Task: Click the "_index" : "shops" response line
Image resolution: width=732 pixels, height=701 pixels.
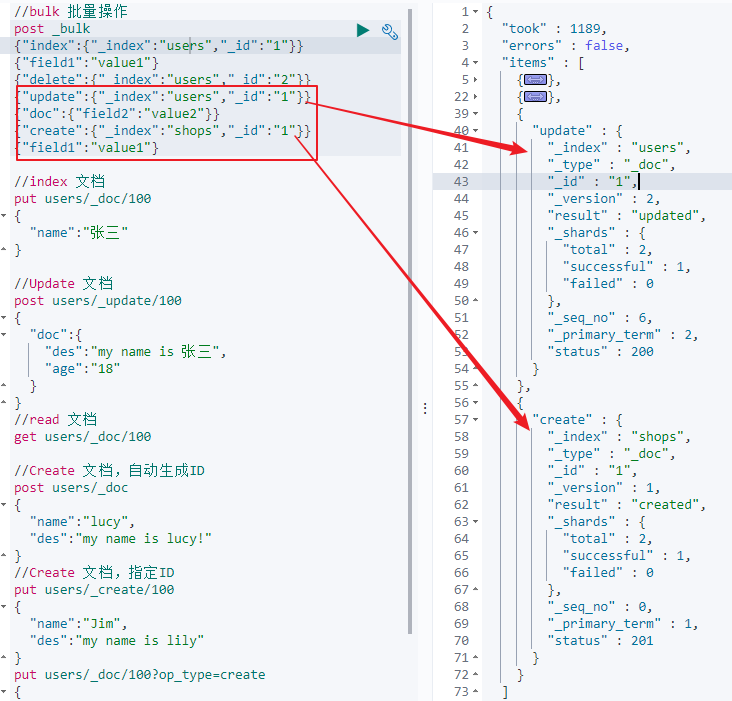Action: click(619, 436)
